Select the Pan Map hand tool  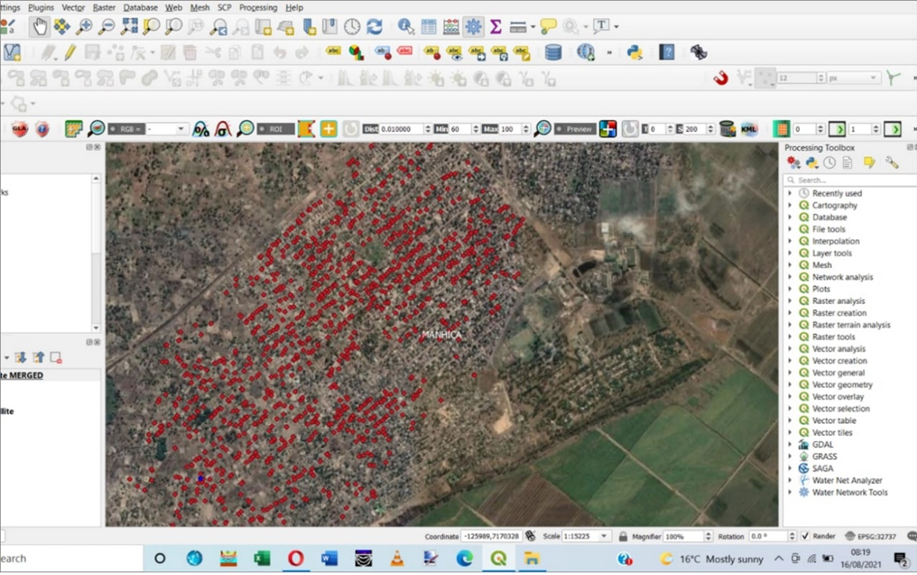[x=39, y=27]
